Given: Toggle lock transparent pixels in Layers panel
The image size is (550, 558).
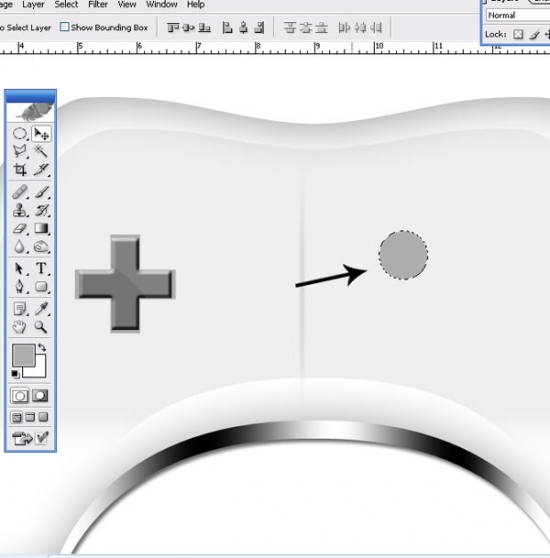Looking at the screenshot, I should (x=518, y=34).
